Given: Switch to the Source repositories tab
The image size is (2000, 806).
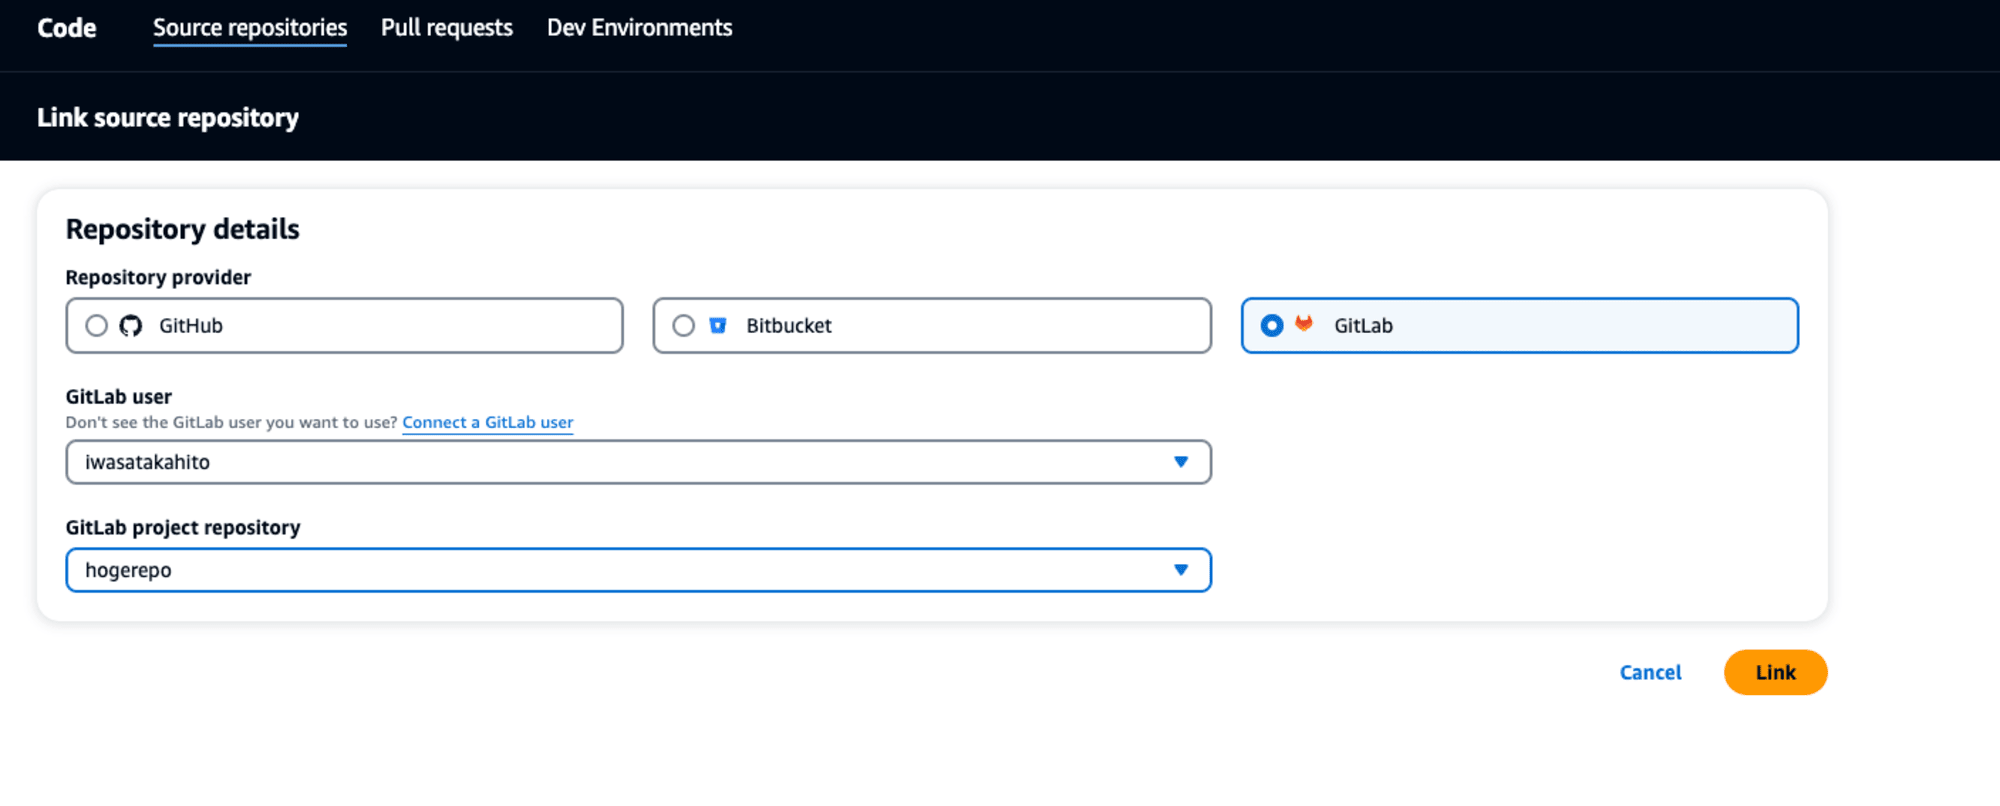Looking at the screenshot, I should [x=250, y=28].
